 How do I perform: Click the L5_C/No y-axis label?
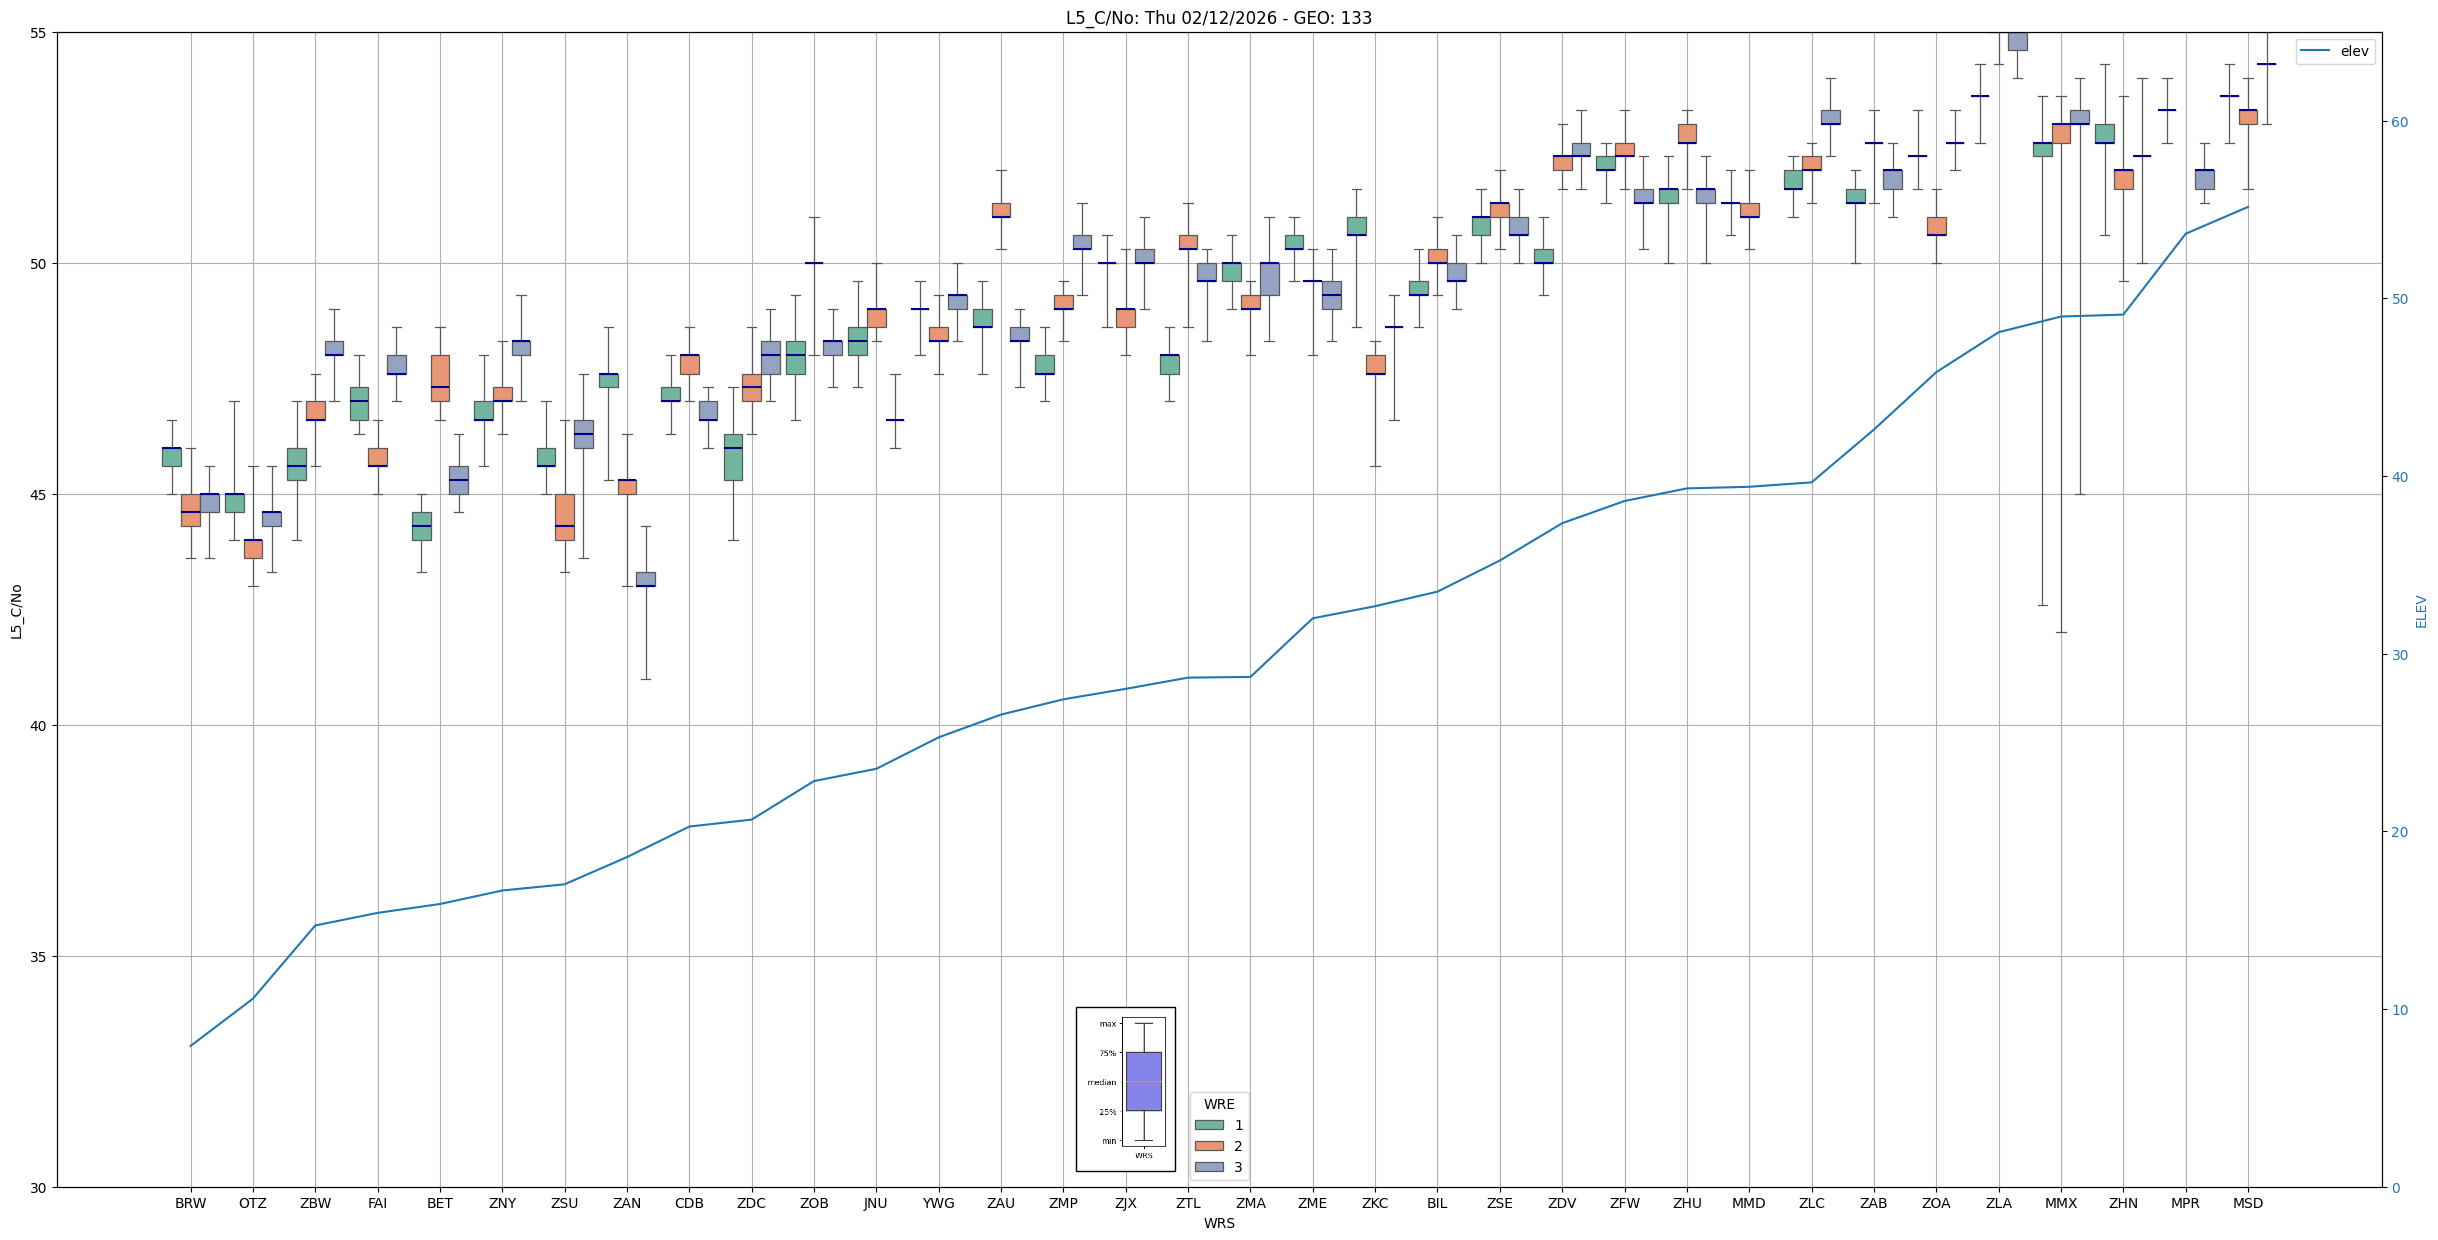point(16,611)
